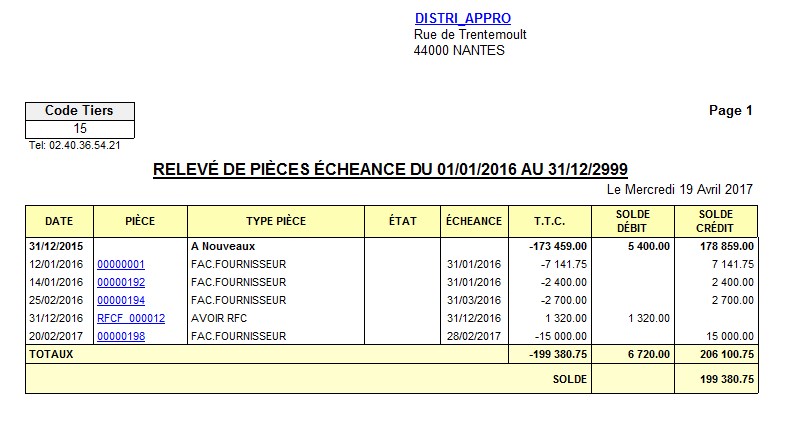Select the SOLDE CRÉDIT column header
787x429 pixels.
pos(716,221)
